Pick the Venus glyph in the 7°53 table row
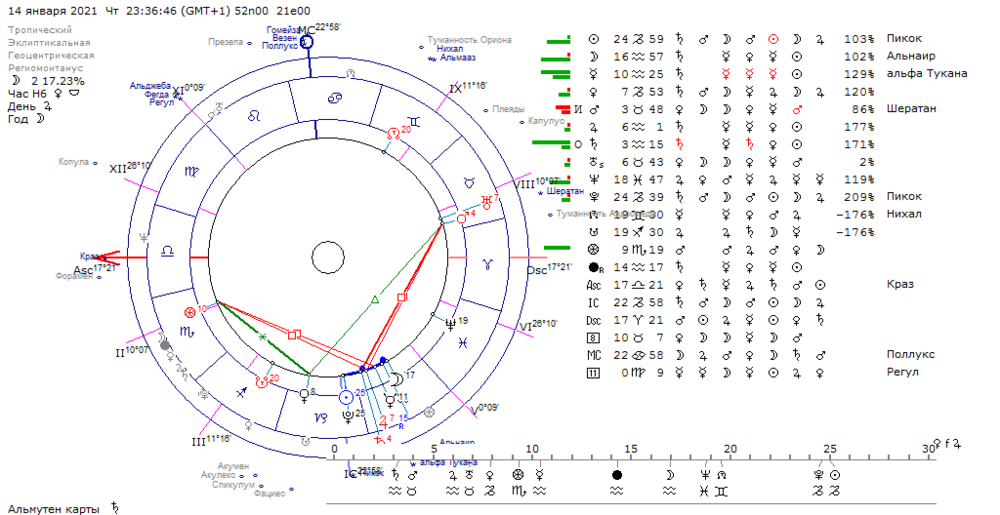 (x=593, y=92)
